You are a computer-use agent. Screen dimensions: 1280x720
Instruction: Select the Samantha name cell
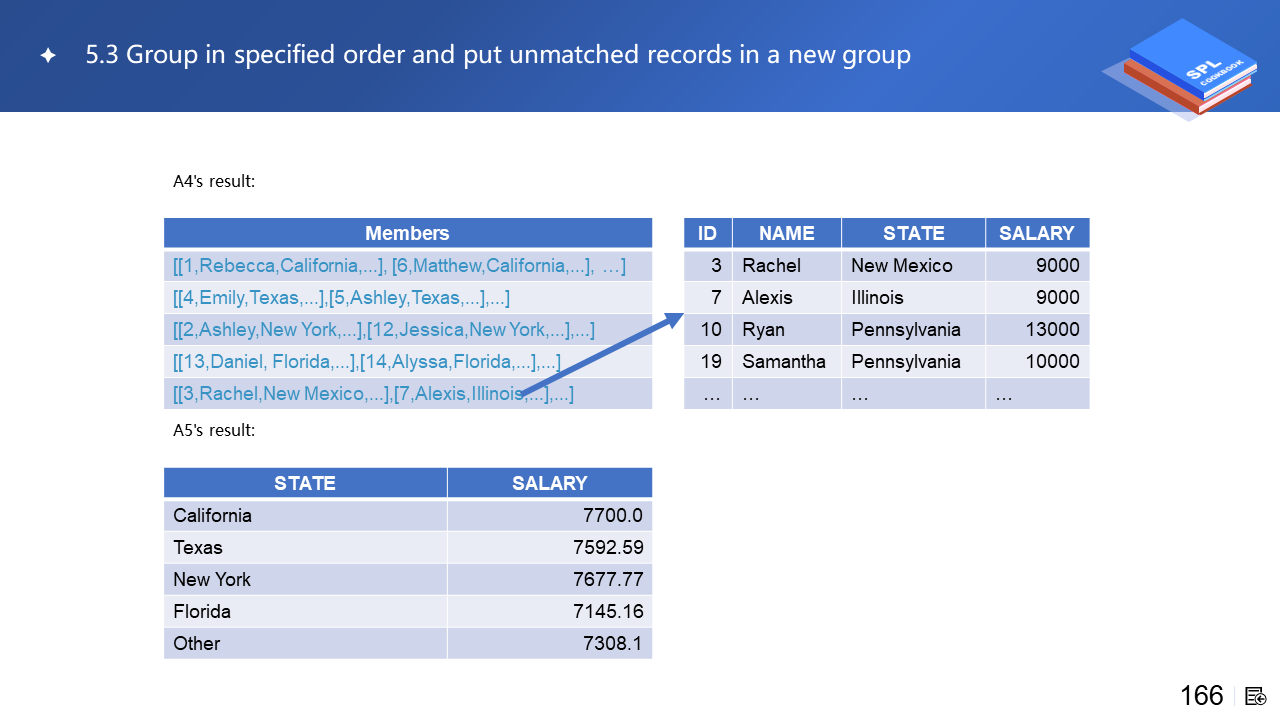coord(784,362)
